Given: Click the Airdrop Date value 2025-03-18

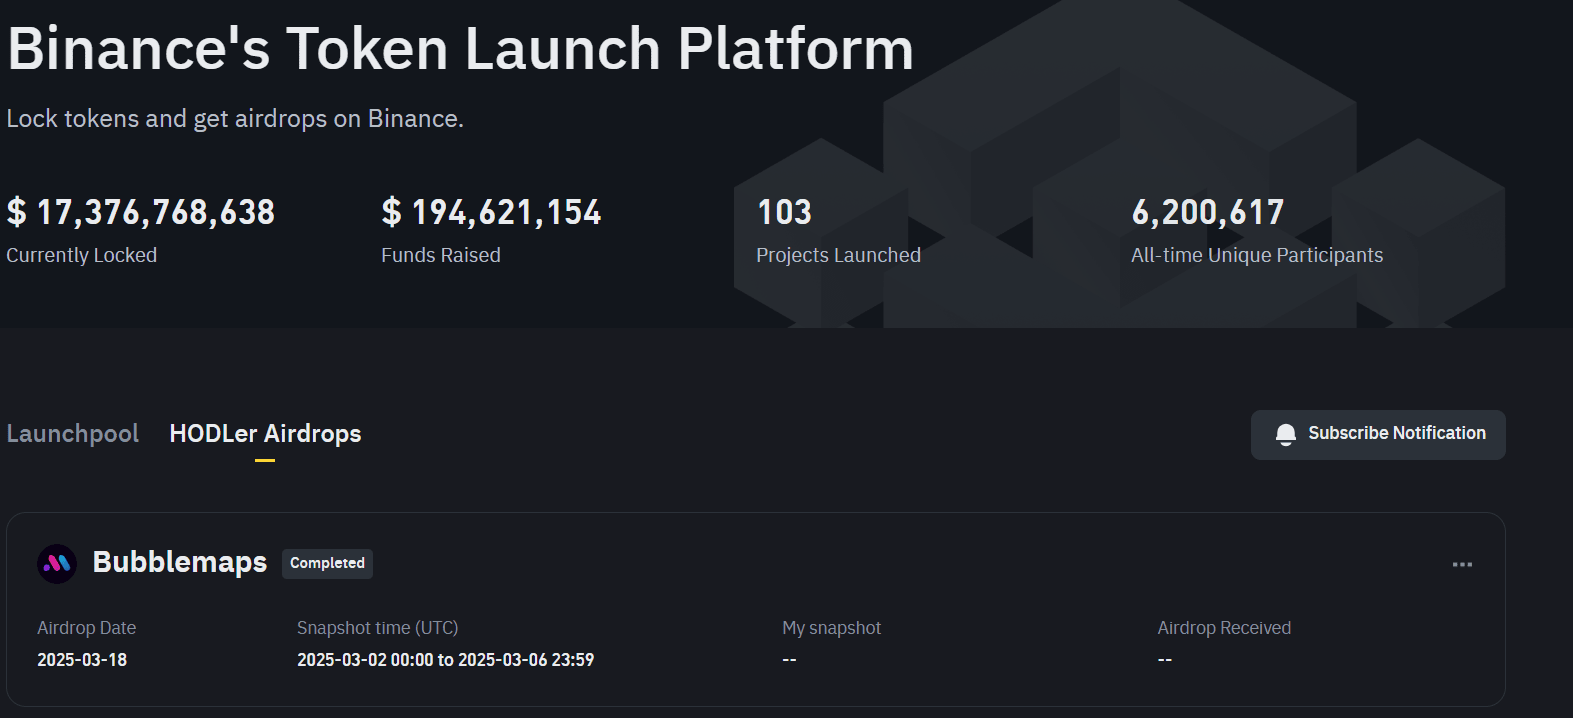Looking at the screenshot, I should (82, 660).
